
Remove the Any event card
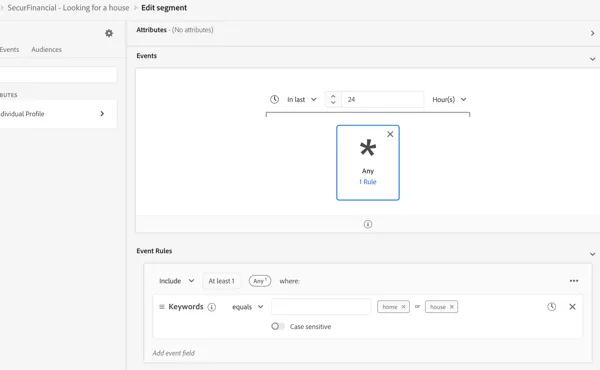coord(390,134)
